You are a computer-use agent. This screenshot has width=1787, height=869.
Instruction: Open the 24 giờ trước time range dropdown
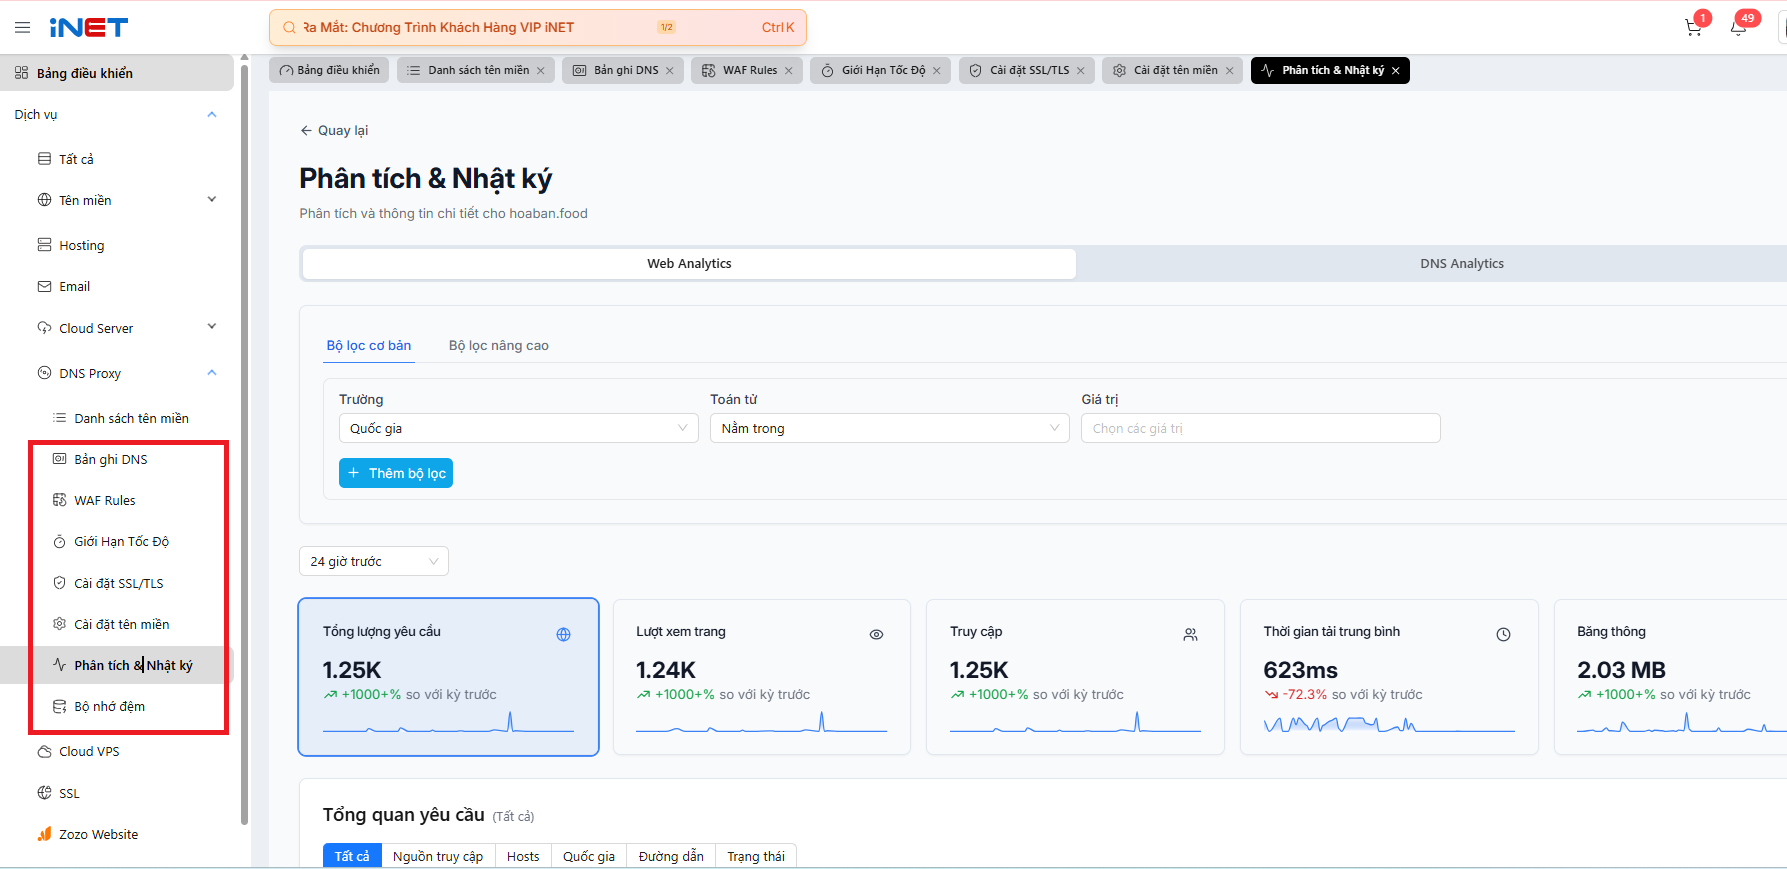pos(374,561)
